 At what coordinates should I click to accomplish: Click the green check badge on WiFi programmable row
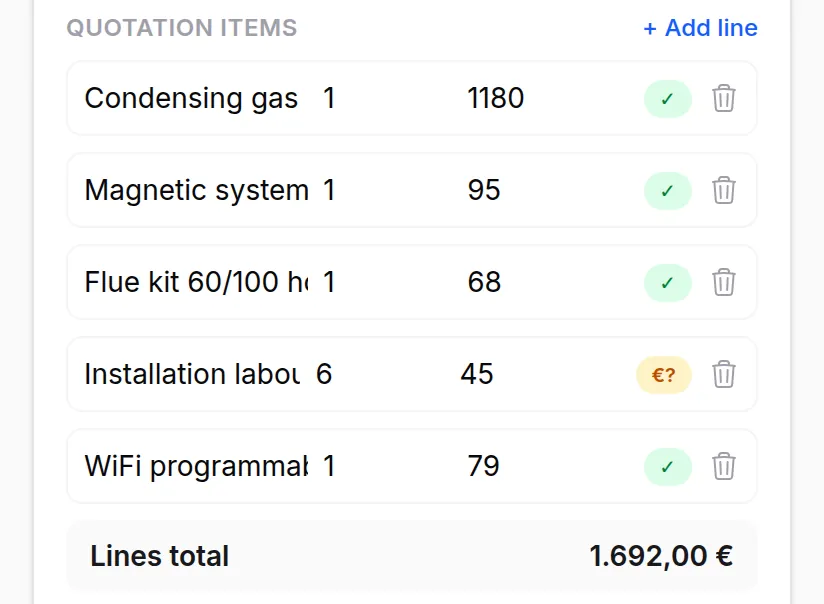point(667,466)
